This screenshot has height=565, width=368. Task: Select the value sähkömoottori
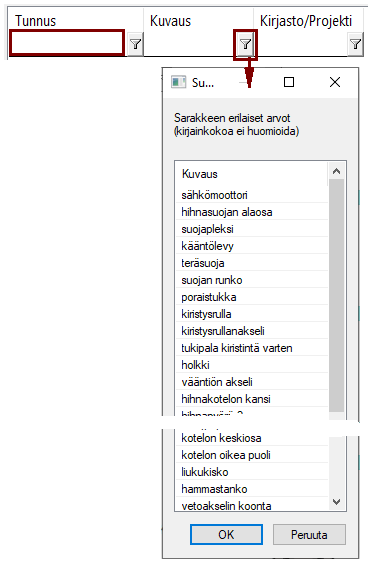click(x=252, y=195)
